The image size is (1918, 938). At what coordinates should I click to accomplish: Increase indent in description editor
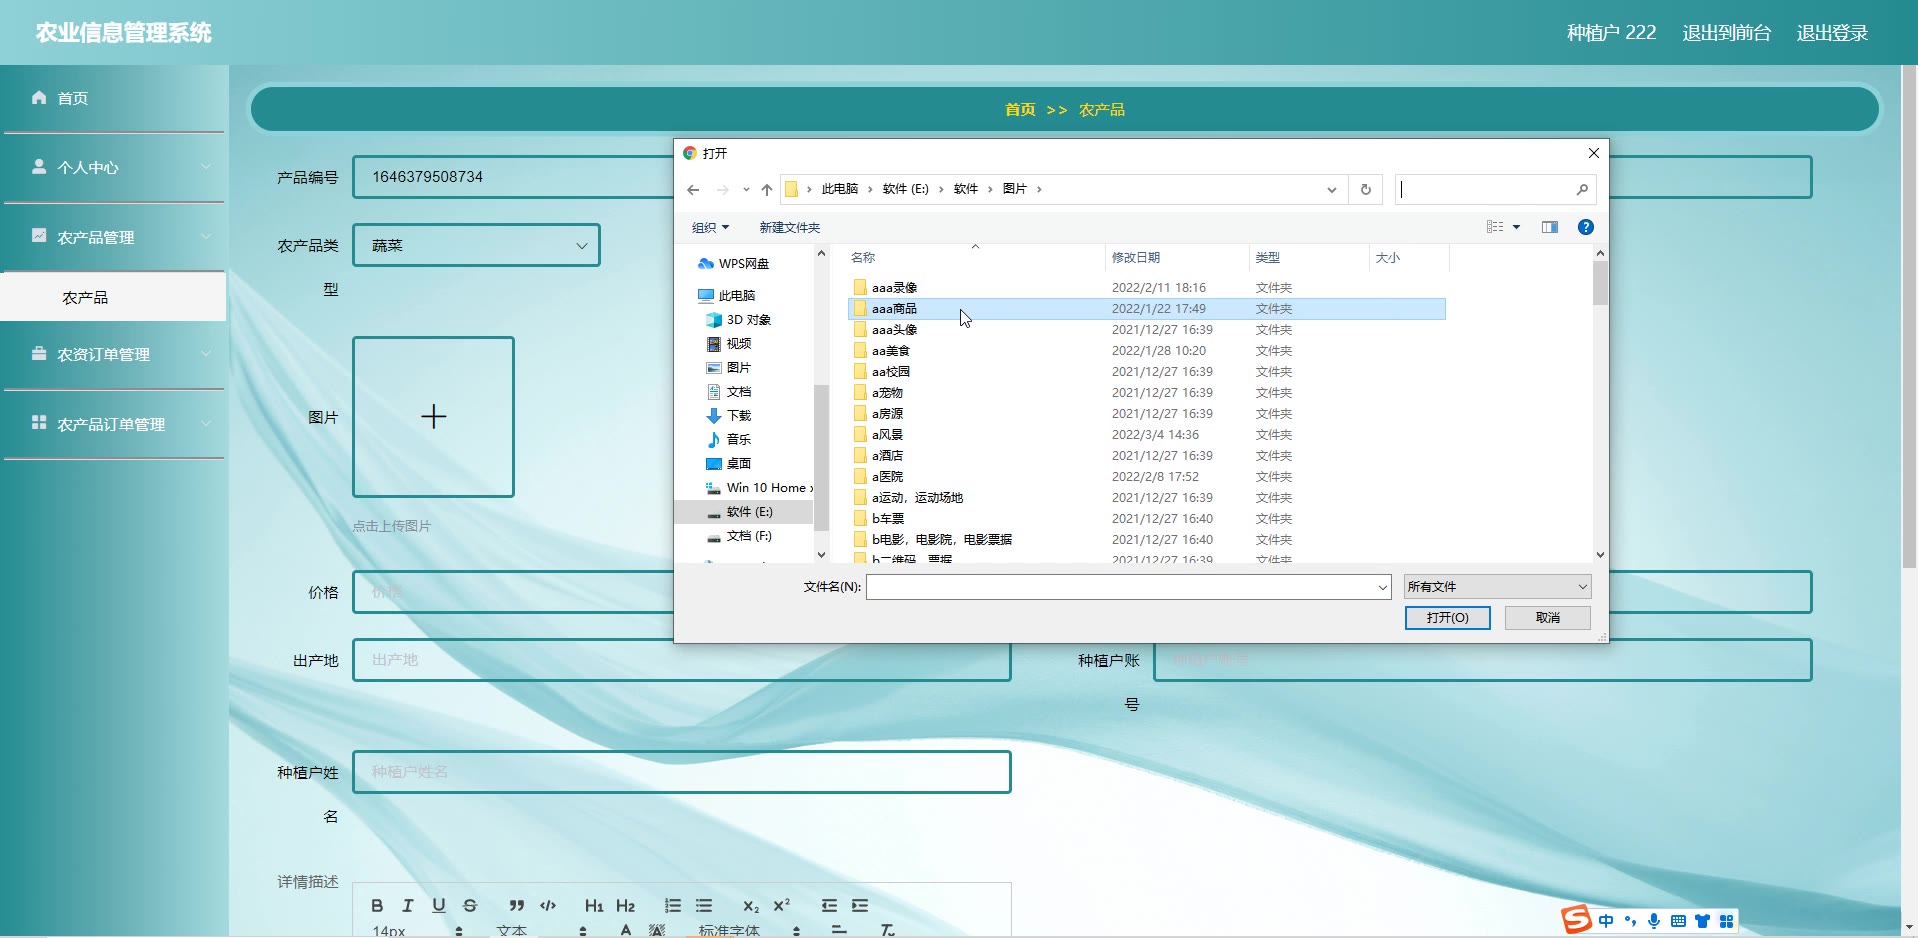click(x=860, y=906)
